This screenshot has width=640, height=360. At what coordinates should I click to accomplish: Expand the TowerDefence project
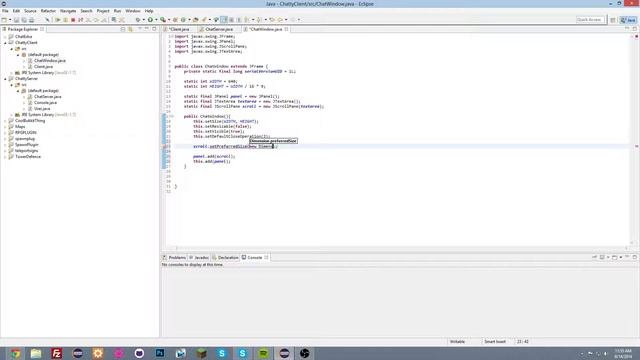pyautogui.click(x=5, y=157)
